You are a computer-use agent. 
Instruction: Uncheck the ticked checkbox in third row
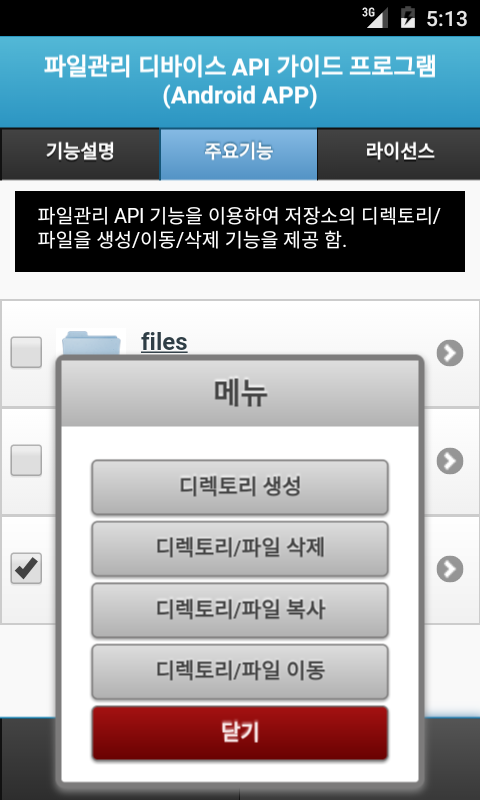pyautogui.click(x=26, y=568)
